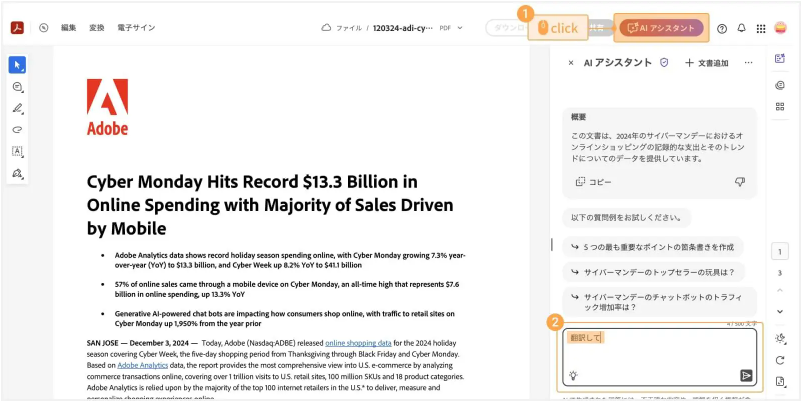Pick suggestion チャットボットのトラフィック増加率は?
801x401 pixels.
658,302
